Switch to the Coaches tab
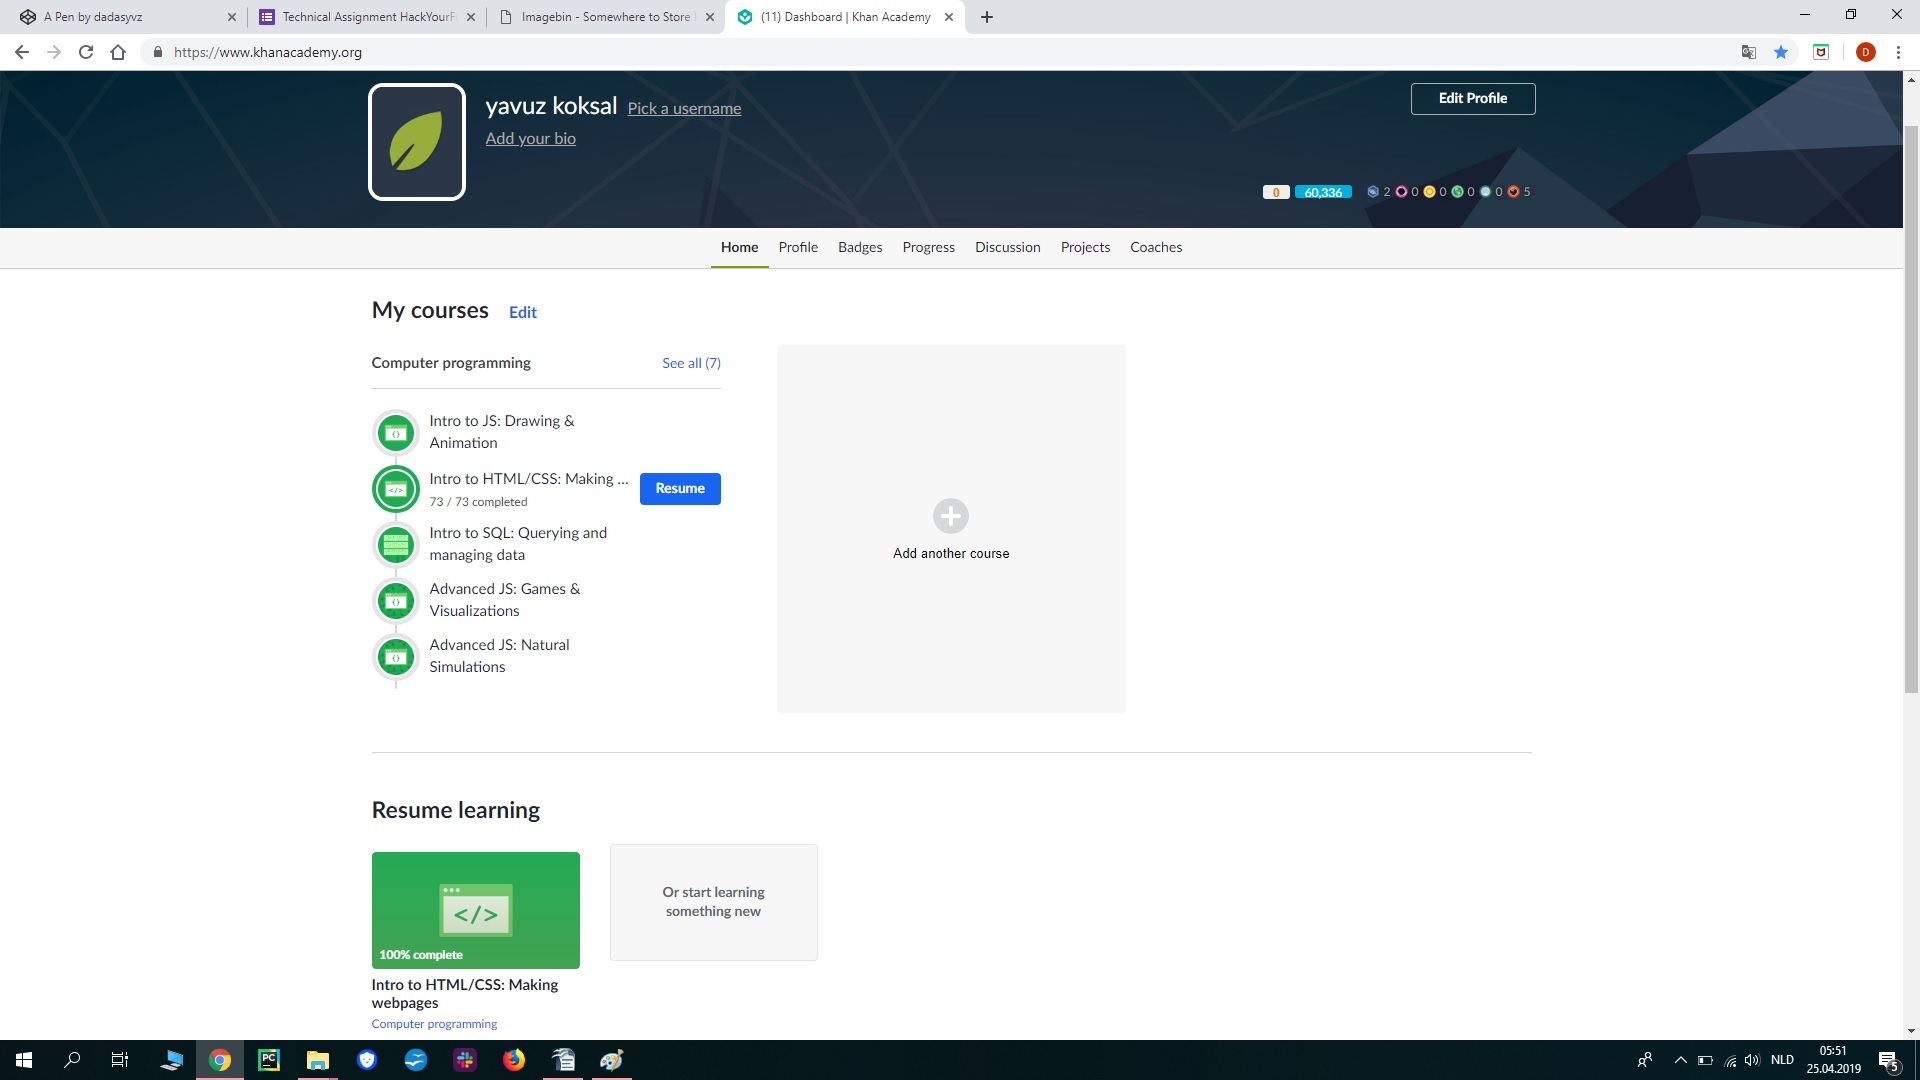Image resolution: width=1920 pixels, height=1080 pixels. click(1156, 247)
